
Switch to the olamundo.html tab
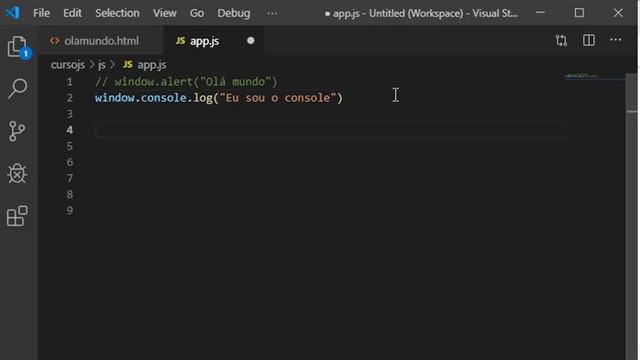pyautogui.click(x=101, y=41)
